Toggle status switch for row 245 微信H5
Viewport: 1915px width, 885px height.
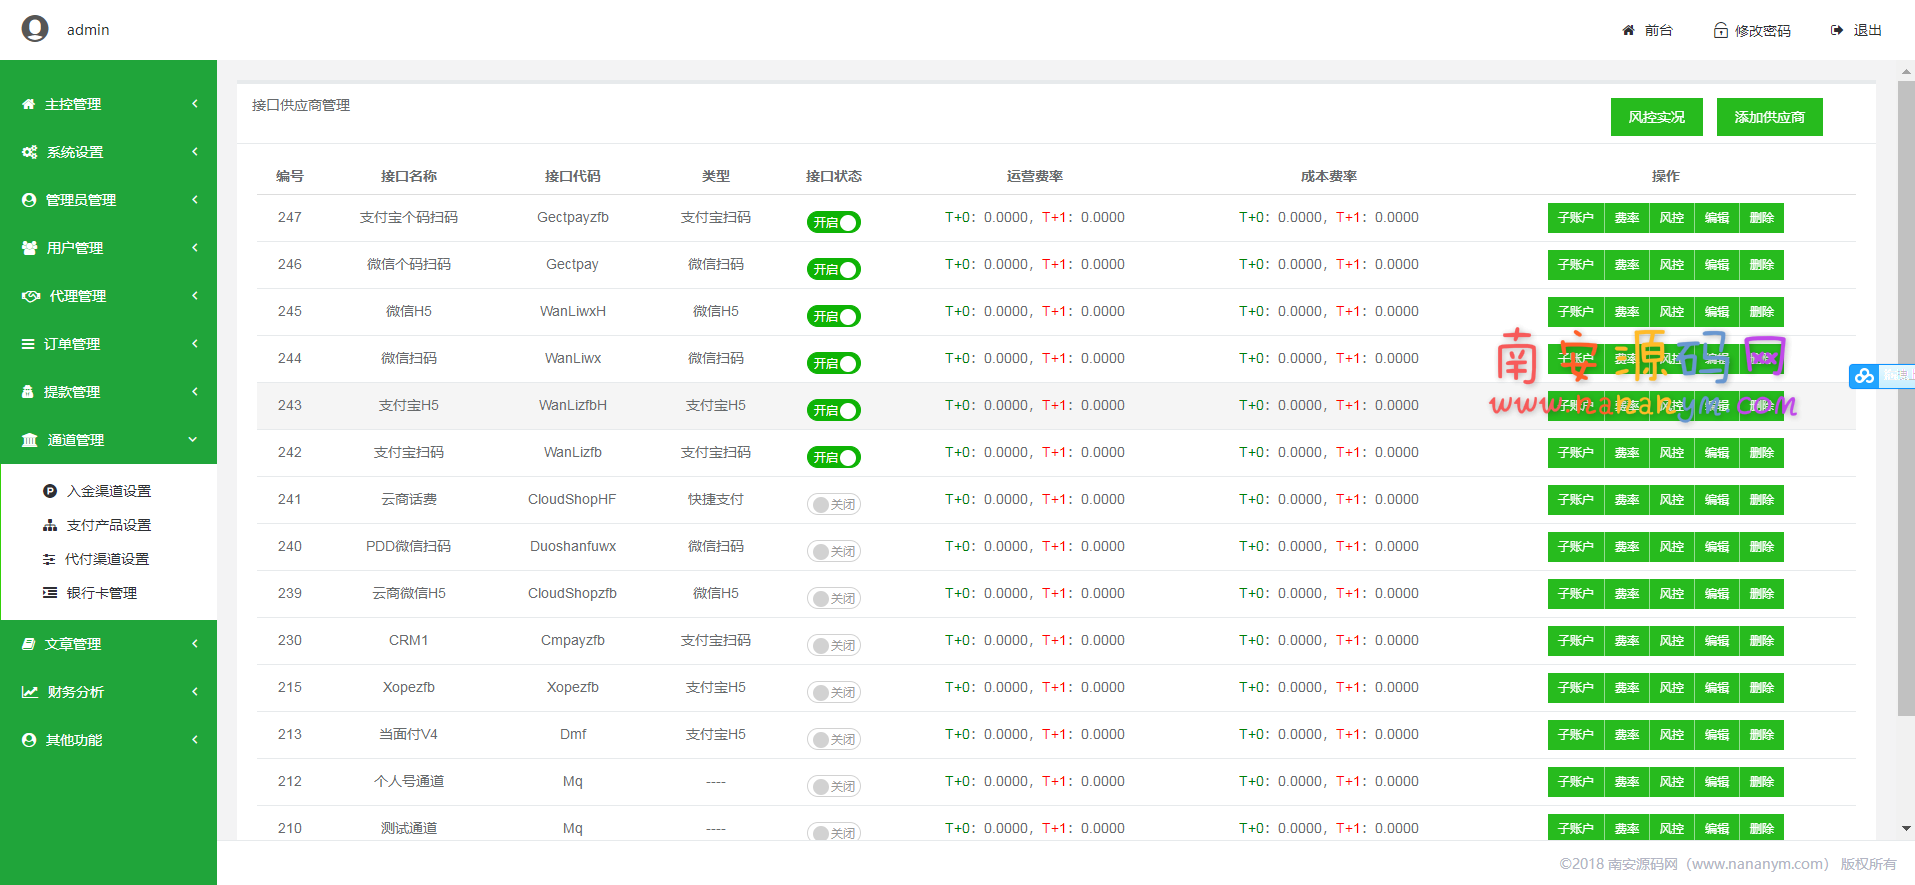click(834, 316)
